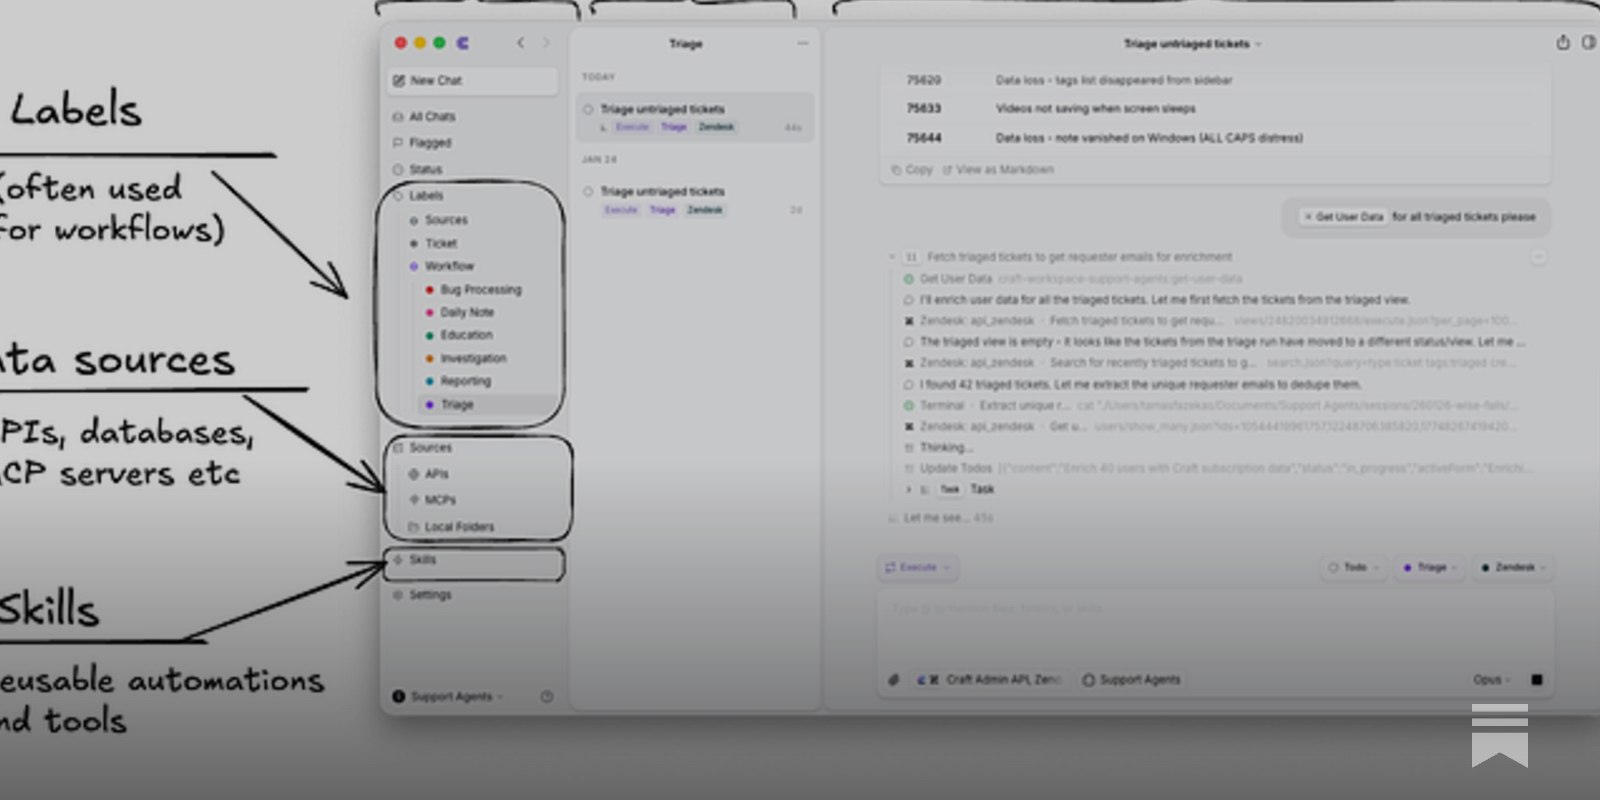Go back with the left chevron
1600x800 pixels.
(x=520, y=43)
